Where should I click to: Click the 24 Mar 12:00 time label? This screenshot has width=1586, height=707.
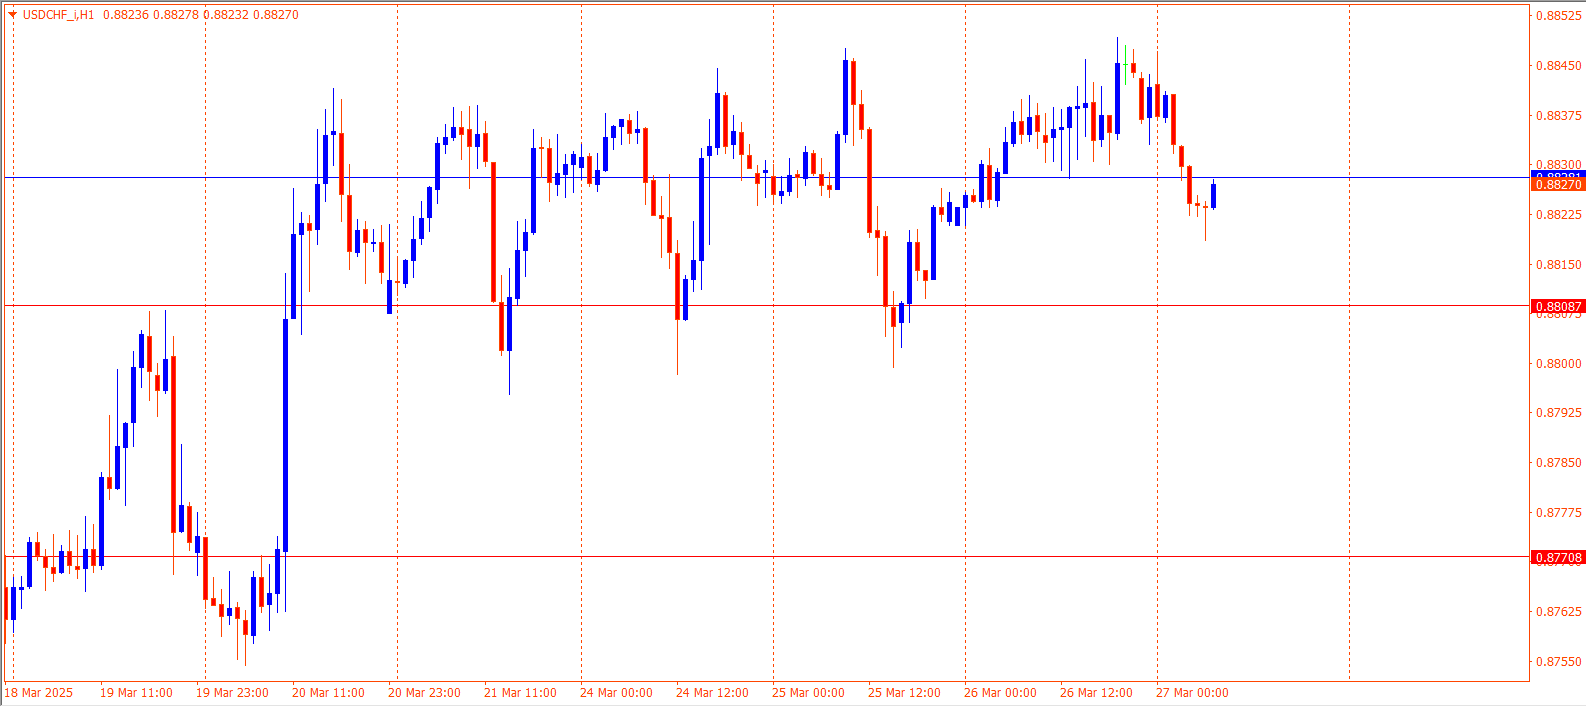click(712, 693)
